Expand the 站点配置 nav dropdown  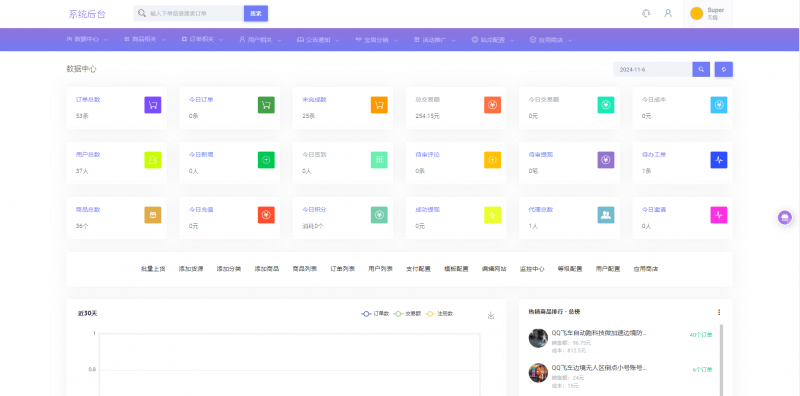point(493,39)
